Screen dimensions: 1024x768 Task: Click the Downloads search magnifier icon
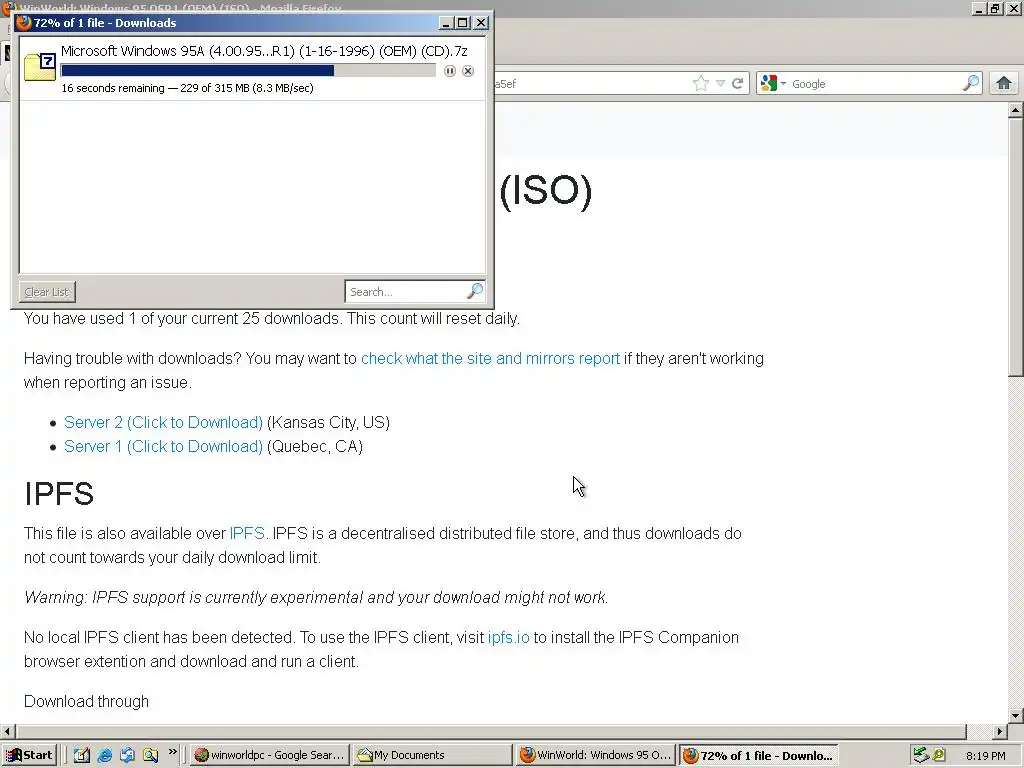pyautogui.click(x=475, y=291)
